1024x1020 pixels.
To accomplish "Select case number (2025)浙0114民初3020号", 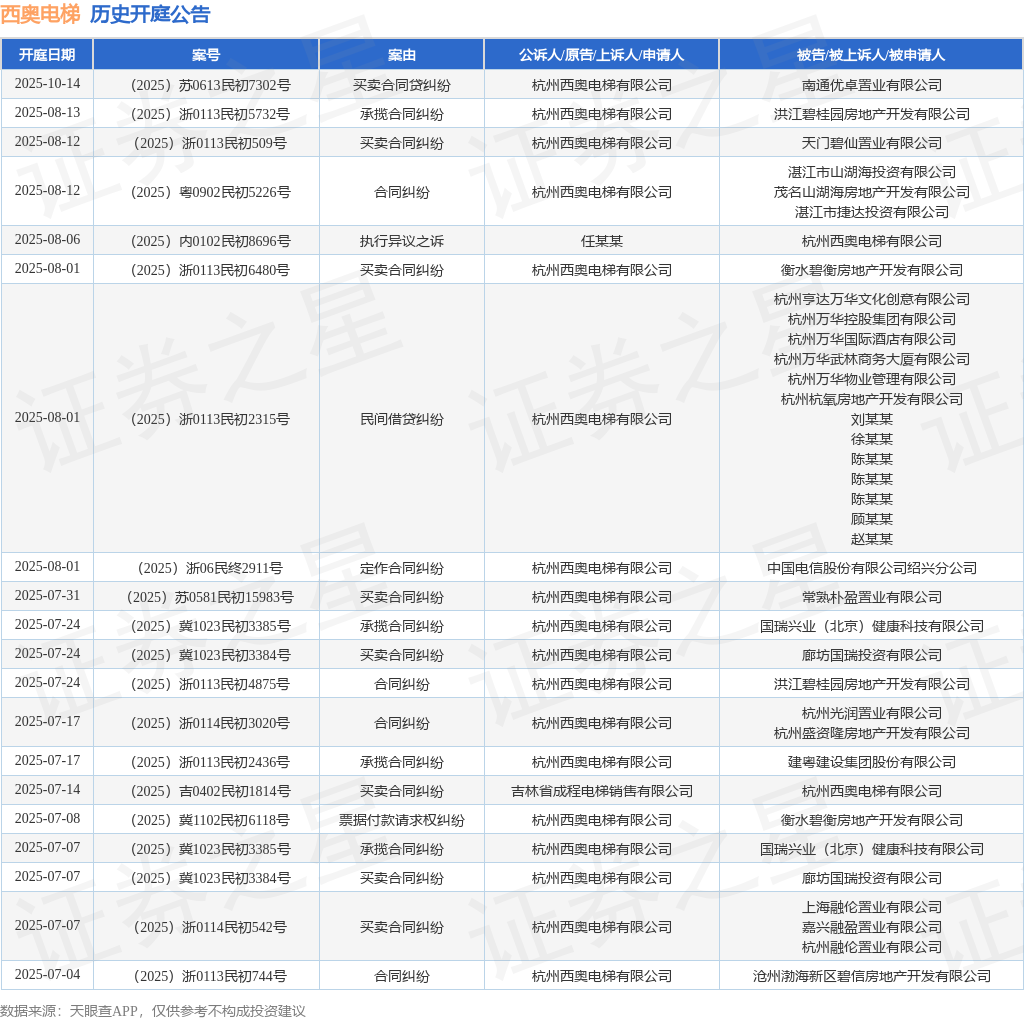I will [x=210, y=723].
